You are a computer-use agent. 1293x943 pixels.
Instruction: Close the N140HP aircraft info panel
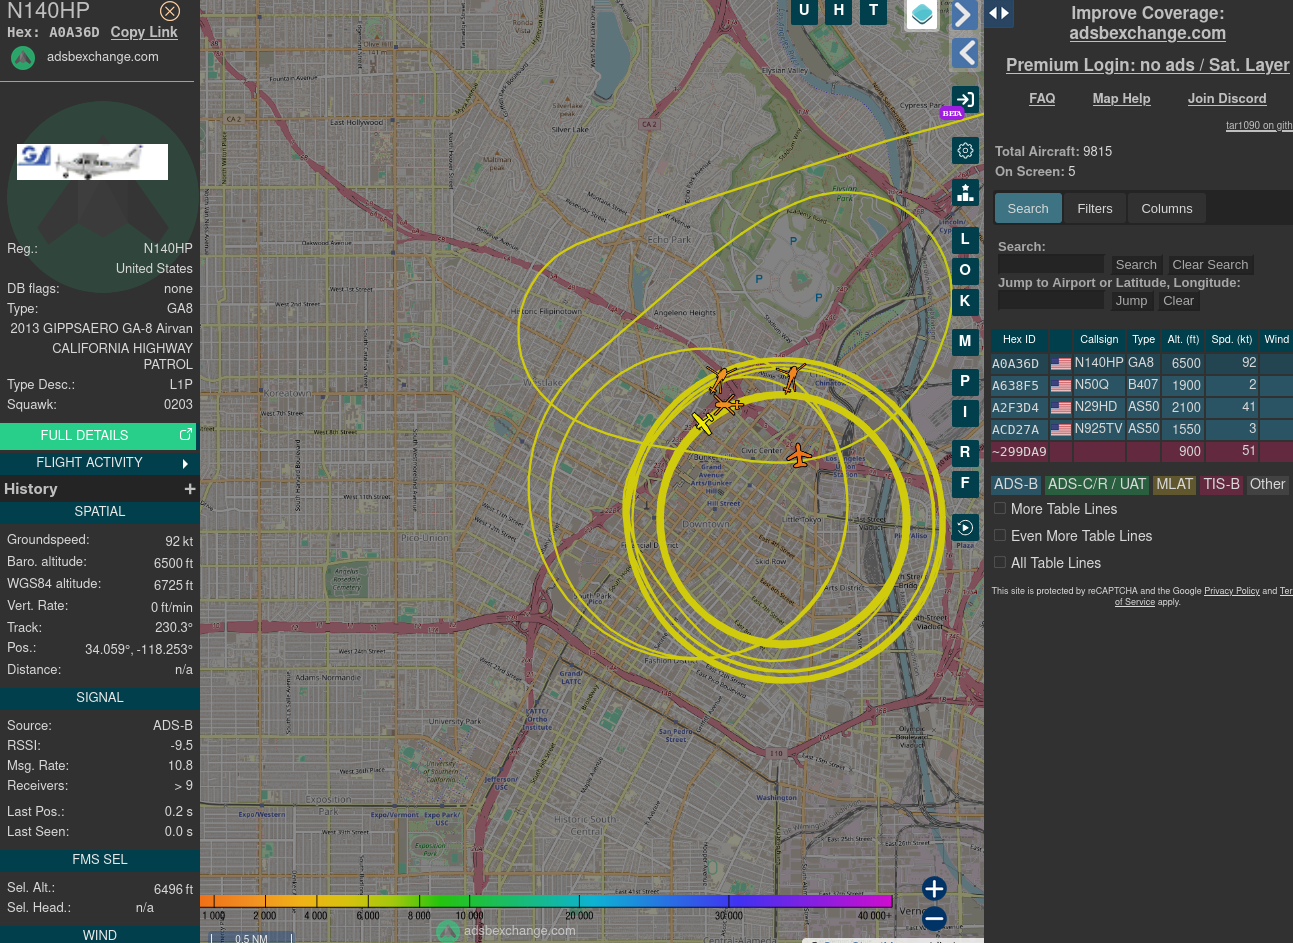click(170, 11)
